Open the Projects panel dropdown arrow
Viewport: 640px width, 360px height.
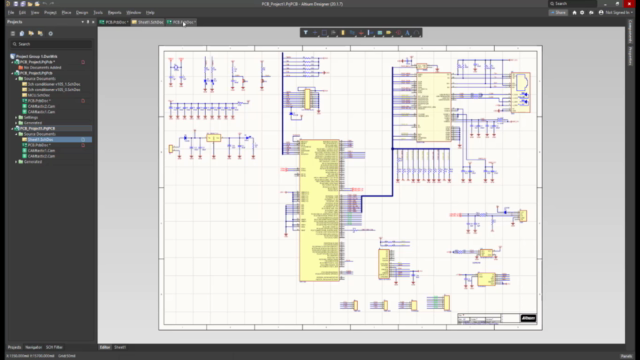coord(82,22)
